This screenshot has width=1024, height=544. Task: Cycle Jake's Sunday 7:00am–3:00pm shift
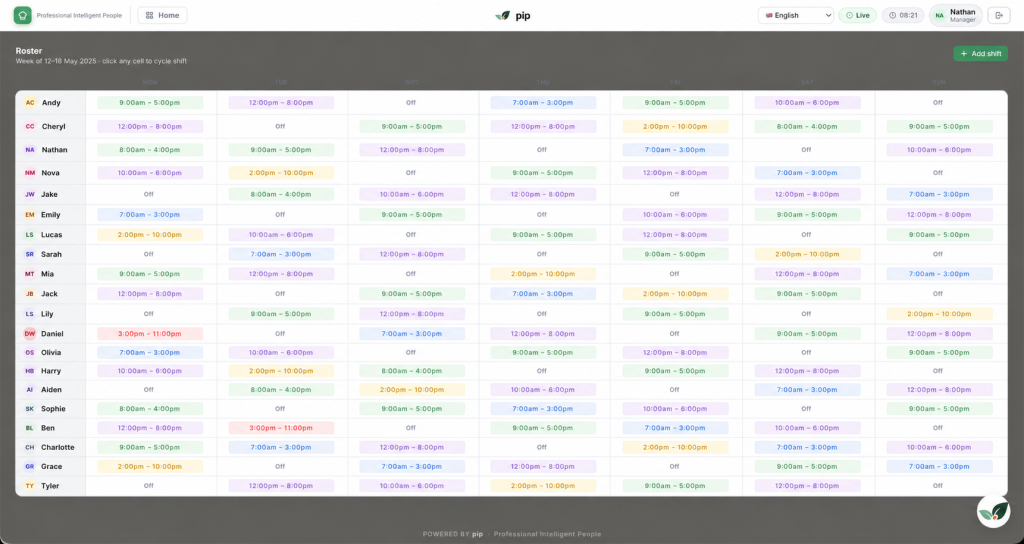tap(939, 195)
